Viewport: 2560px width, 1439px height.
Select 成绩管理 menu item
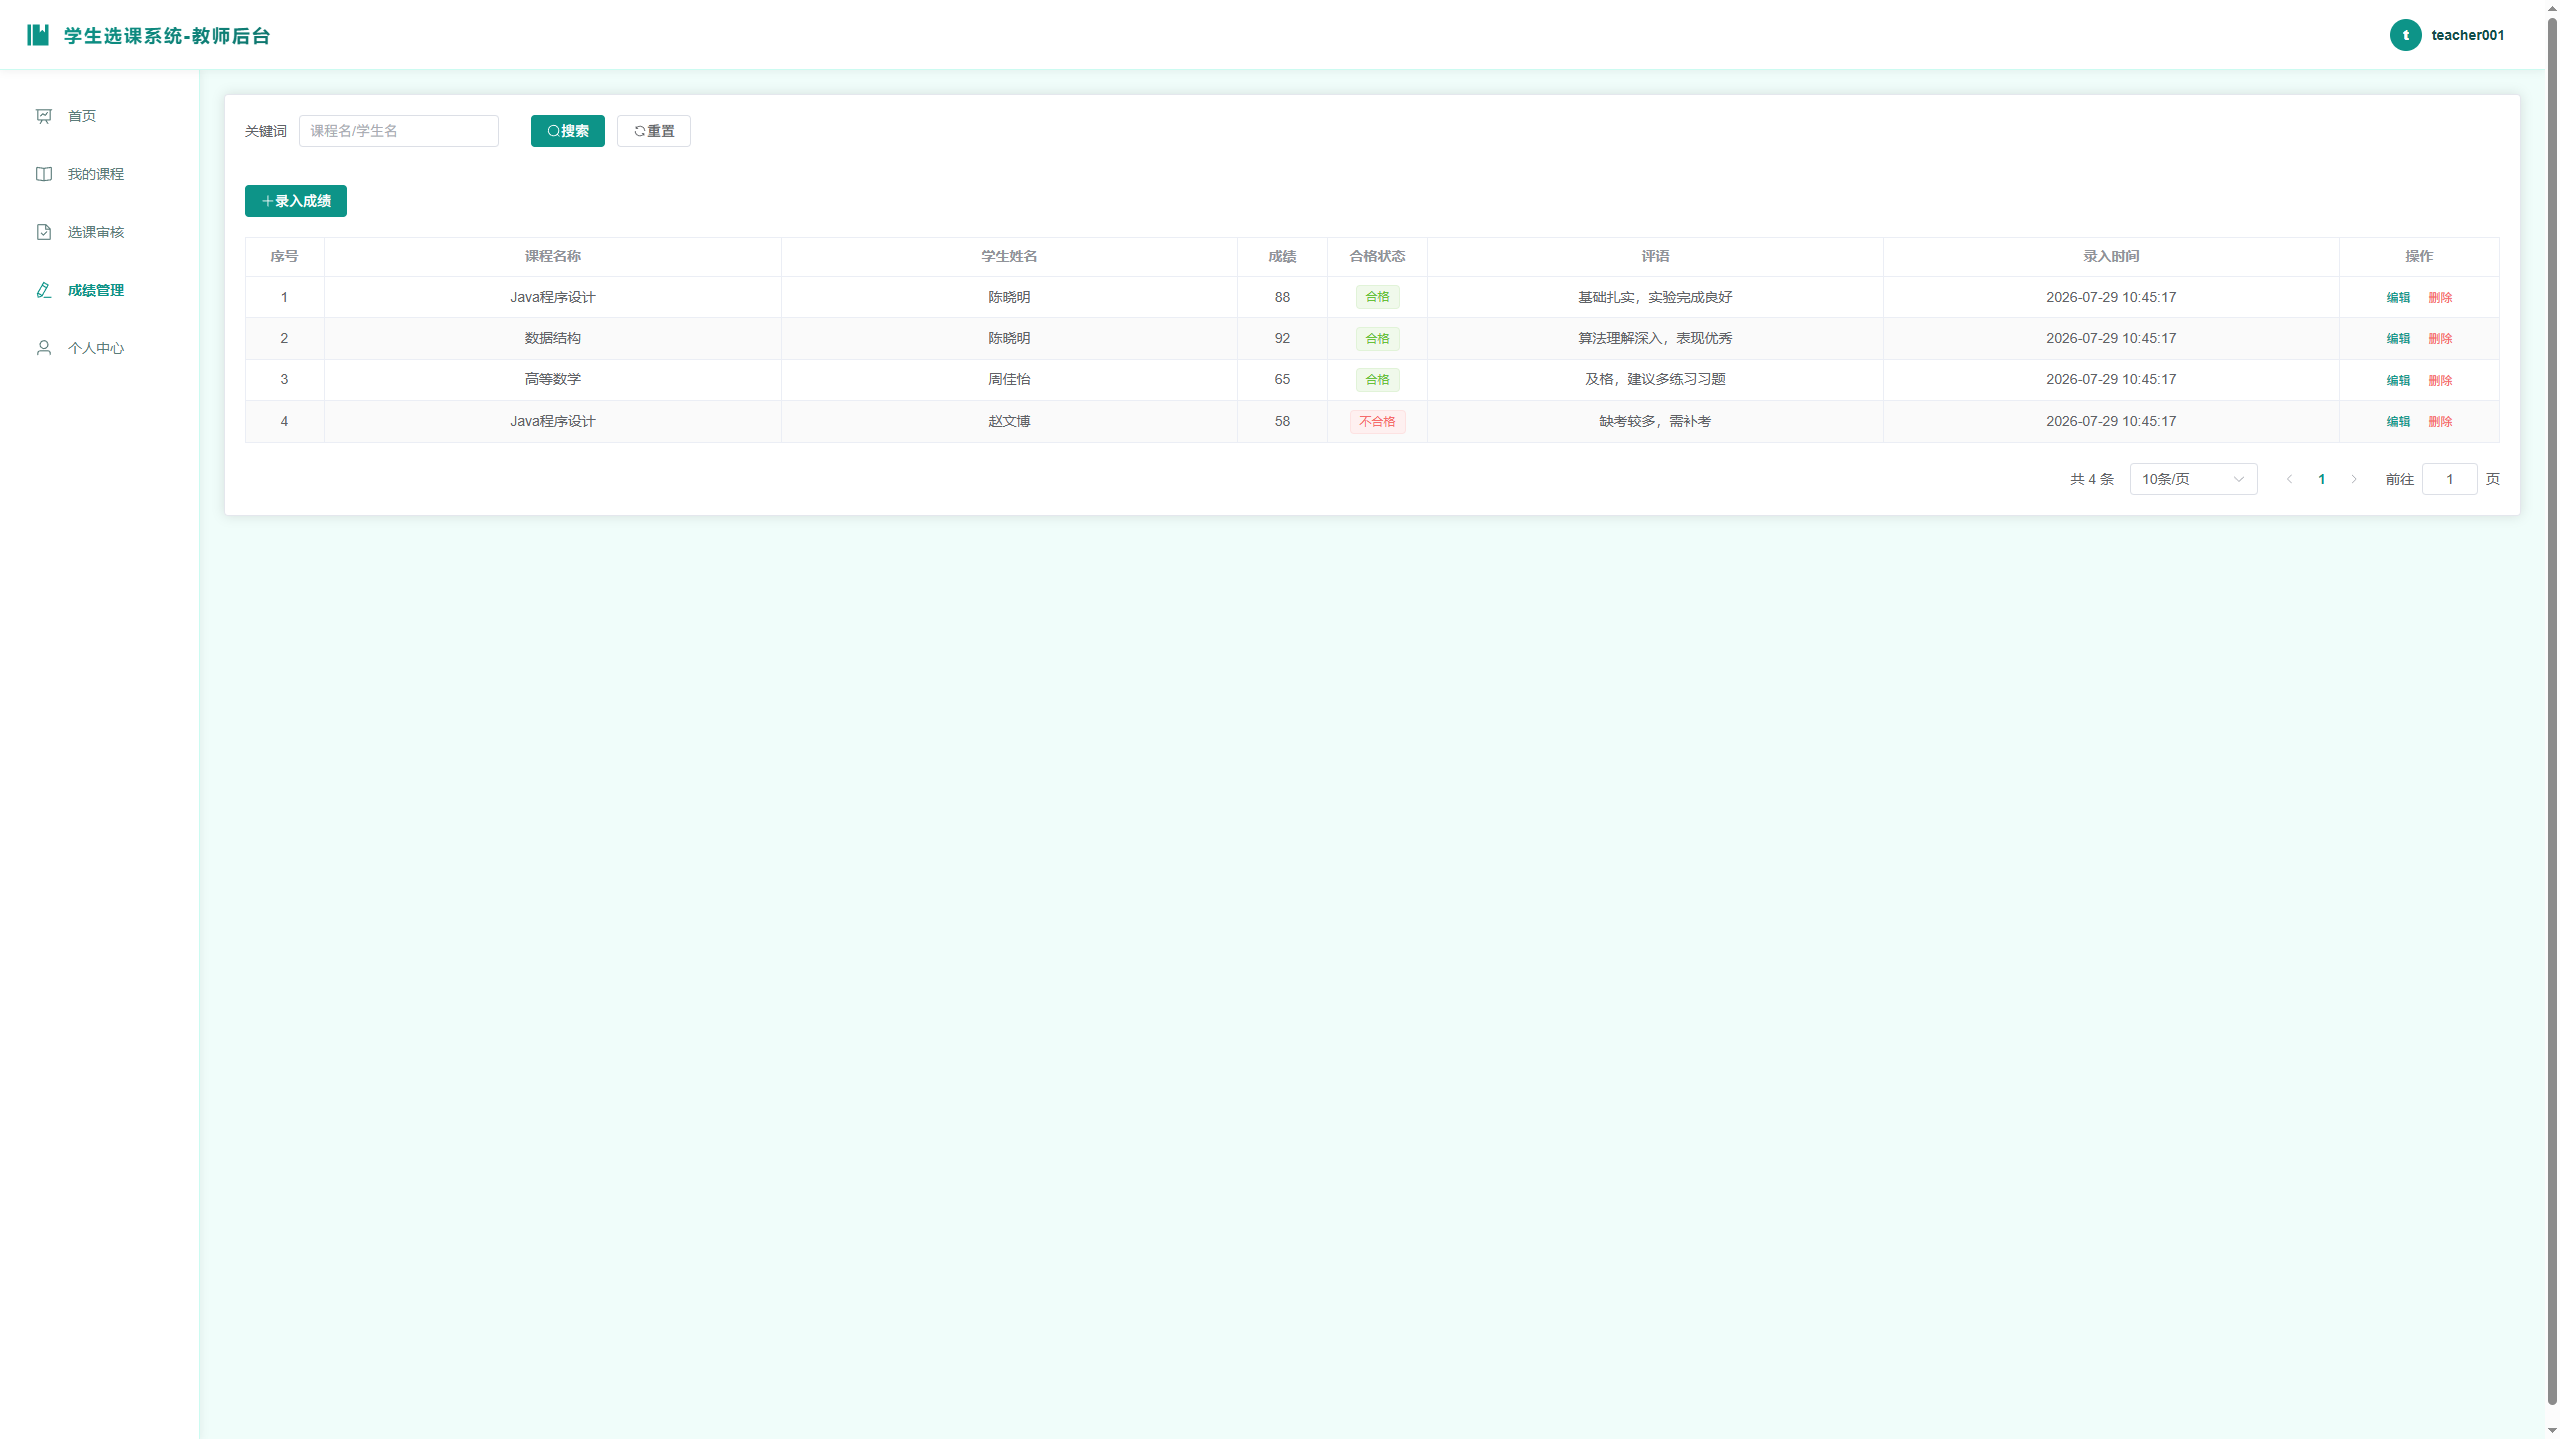tap(100, 290)
